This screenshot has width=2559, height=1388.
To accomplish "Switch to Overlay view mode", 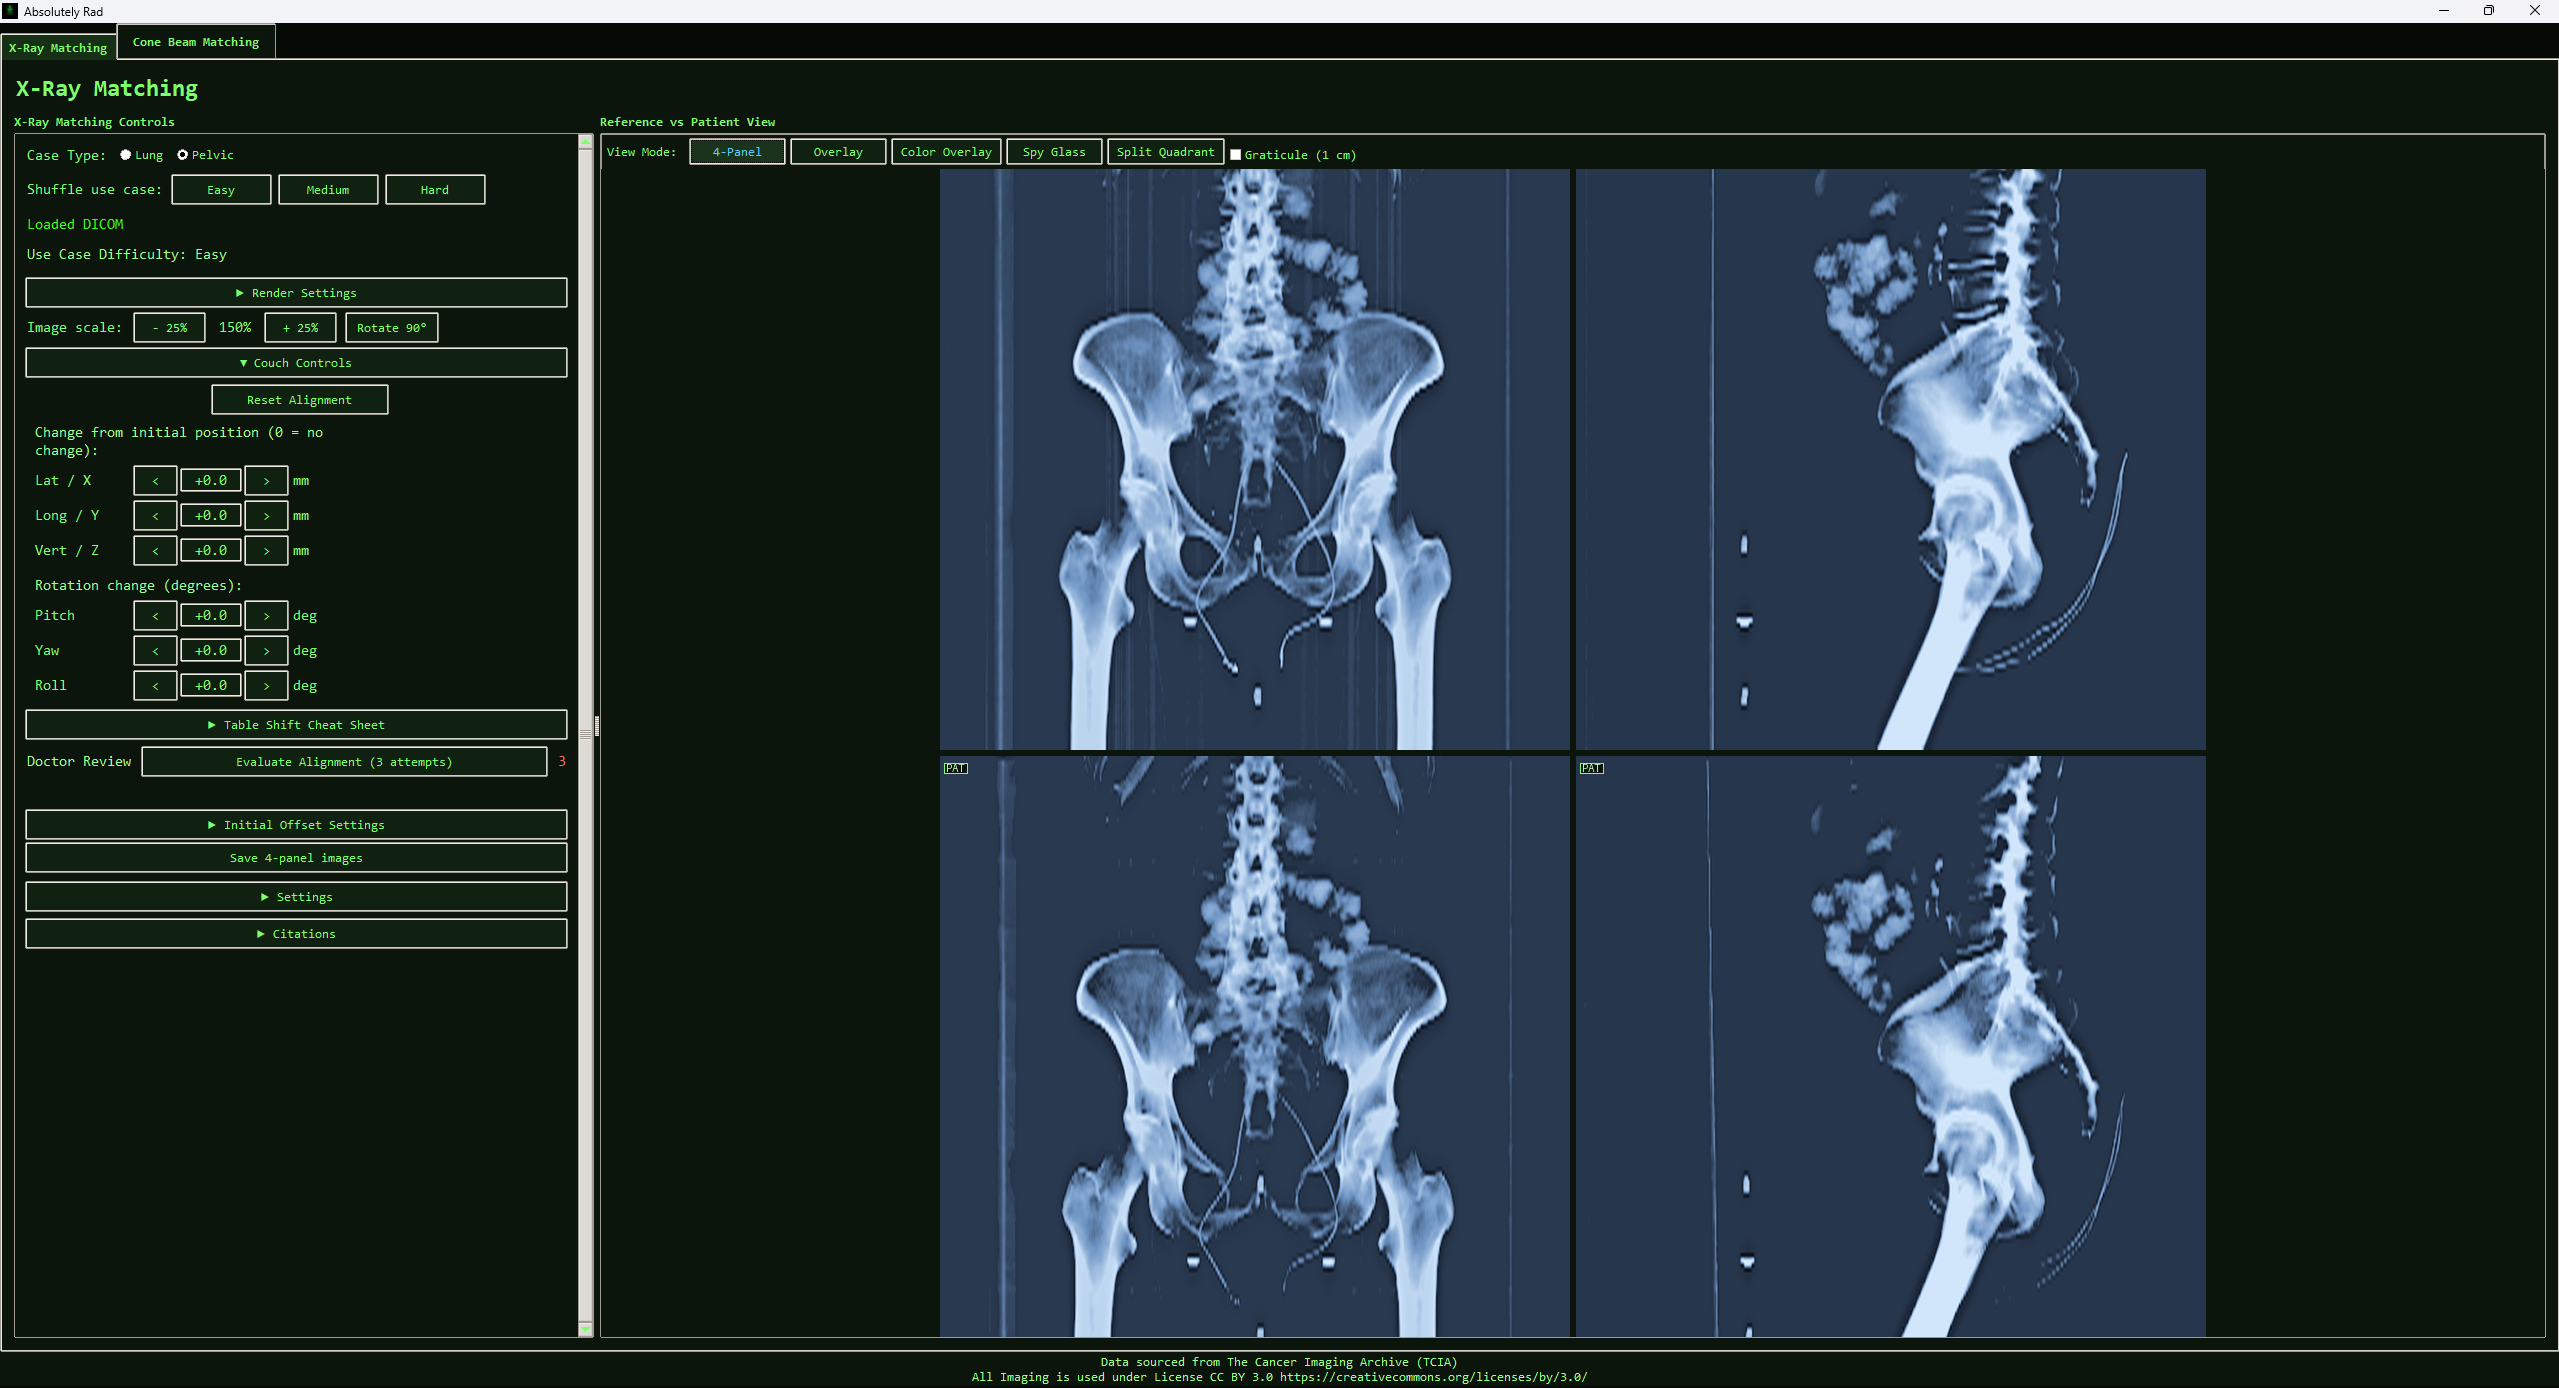I will [x=837, y=151].
